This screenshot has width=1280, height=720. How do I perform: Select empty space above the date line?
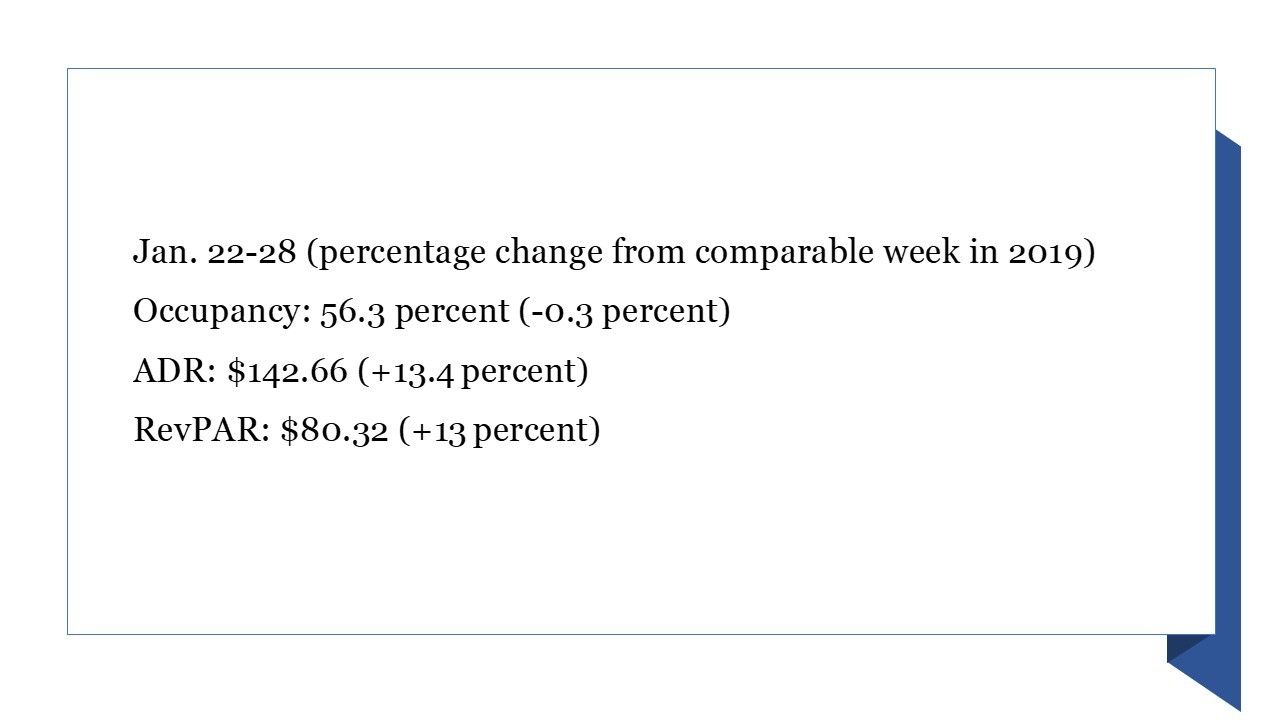(640, 150)
